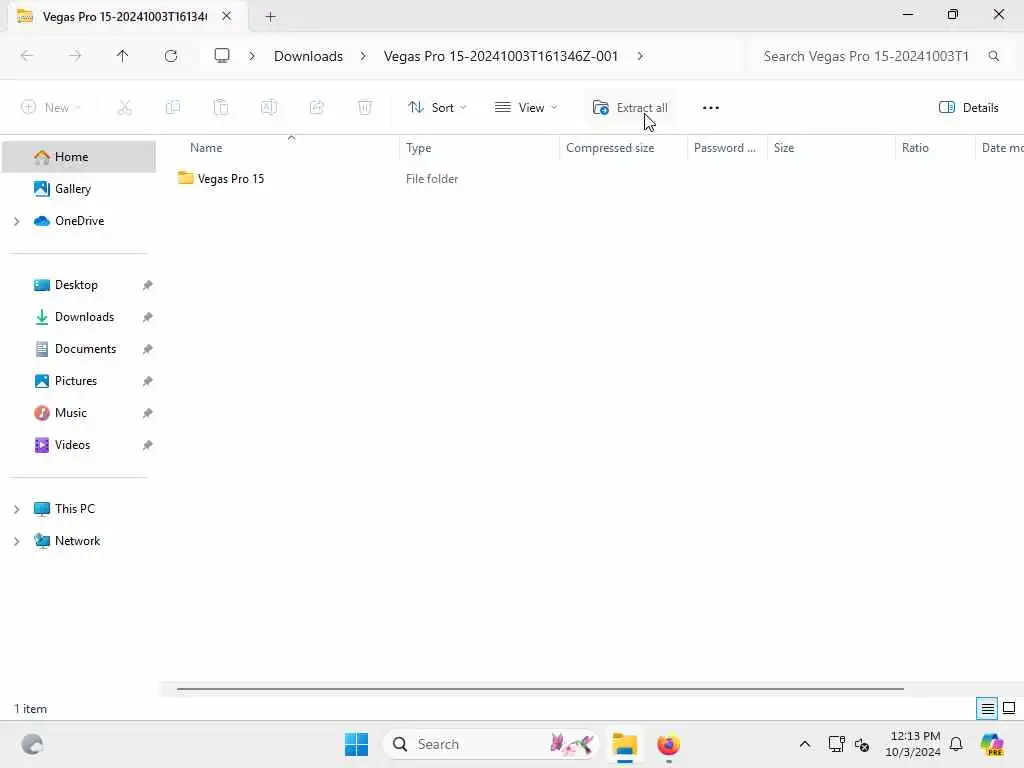Open Firefox from the taskbar
Screen dimensions: 1024x768
(x=668, y=744)
